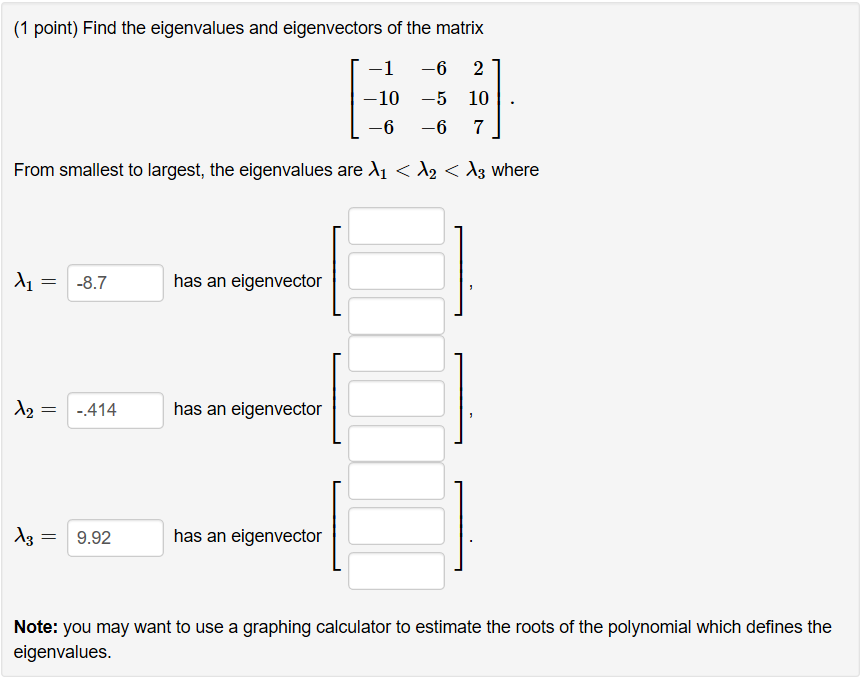Select the top entry of λ1's eigenvector
The height and width of the screenshot is (680, 868).
395,226
